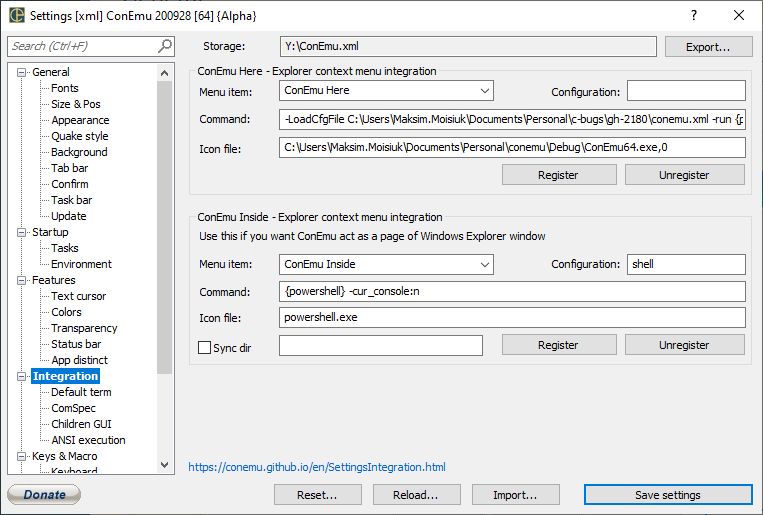Click the ConEmu Inside Configuration field

pyautogui.click(x=686, y=264)
